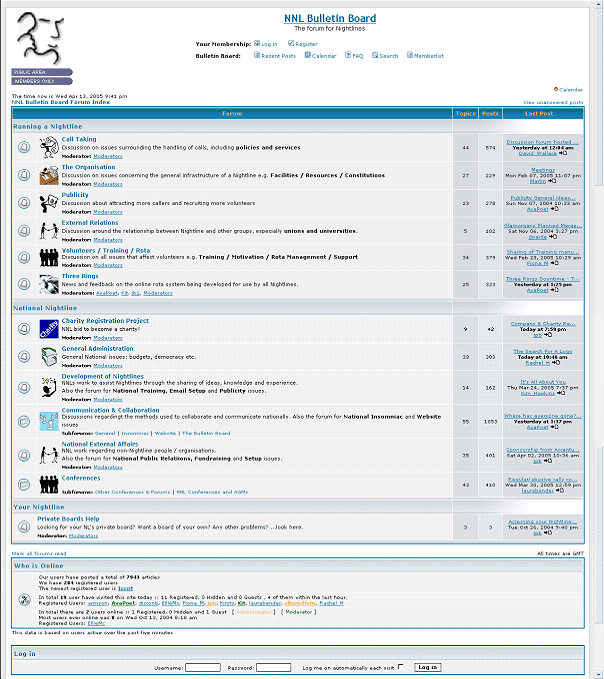Viewport: 604px width, 679px height.
Task: Click the General Administration forum icon
Action: [x=49, y=356]
